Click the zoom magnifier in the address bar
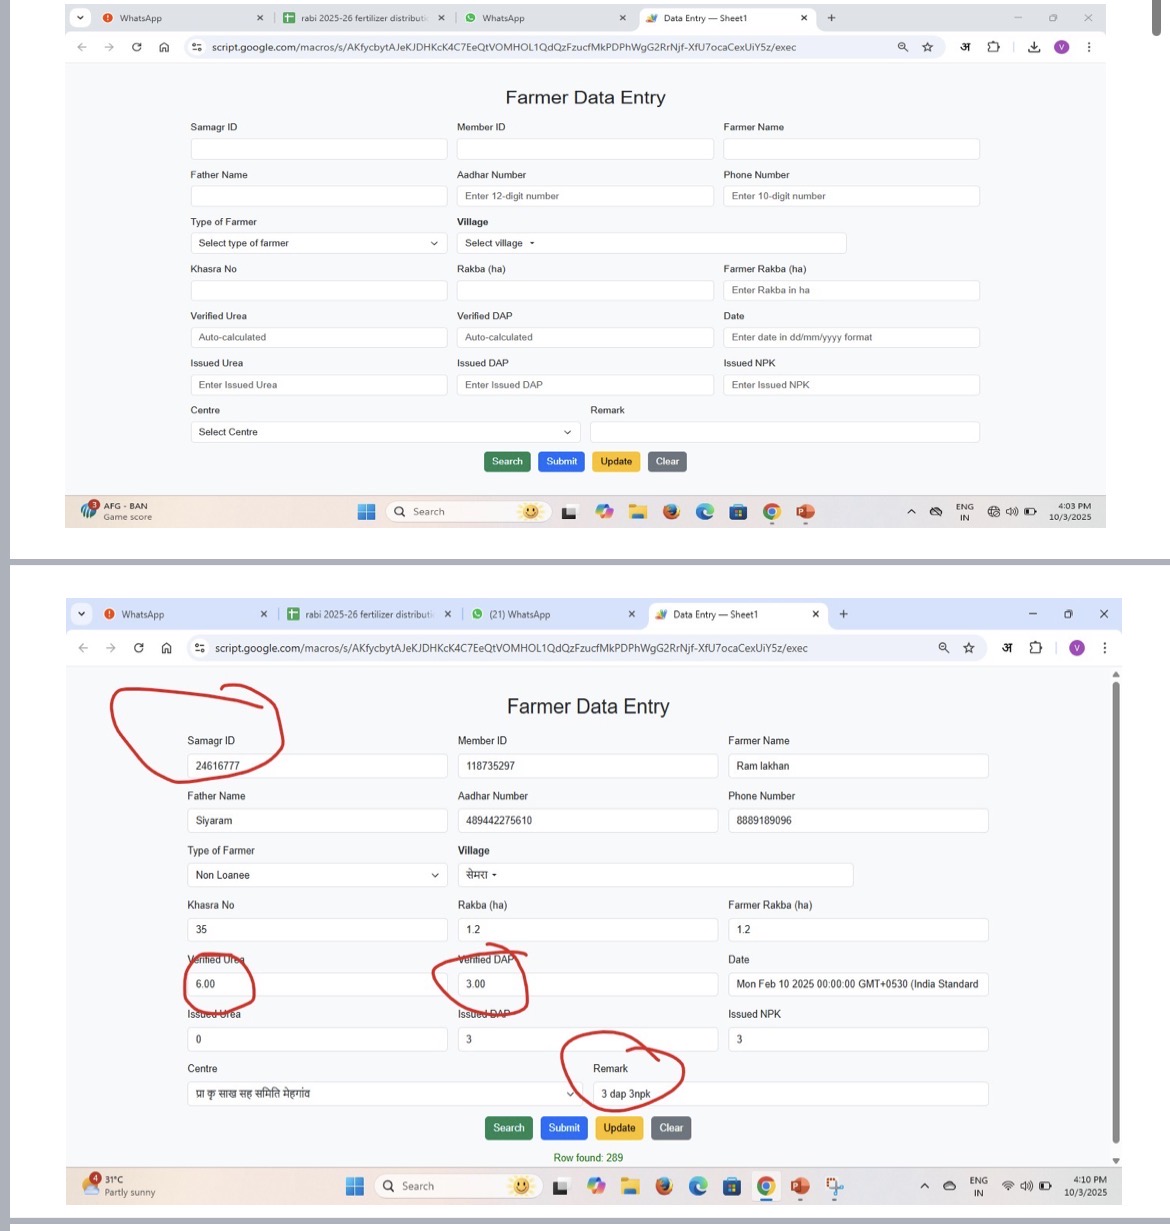The width and height of the screenshot is (1170, 1231). 902,47
